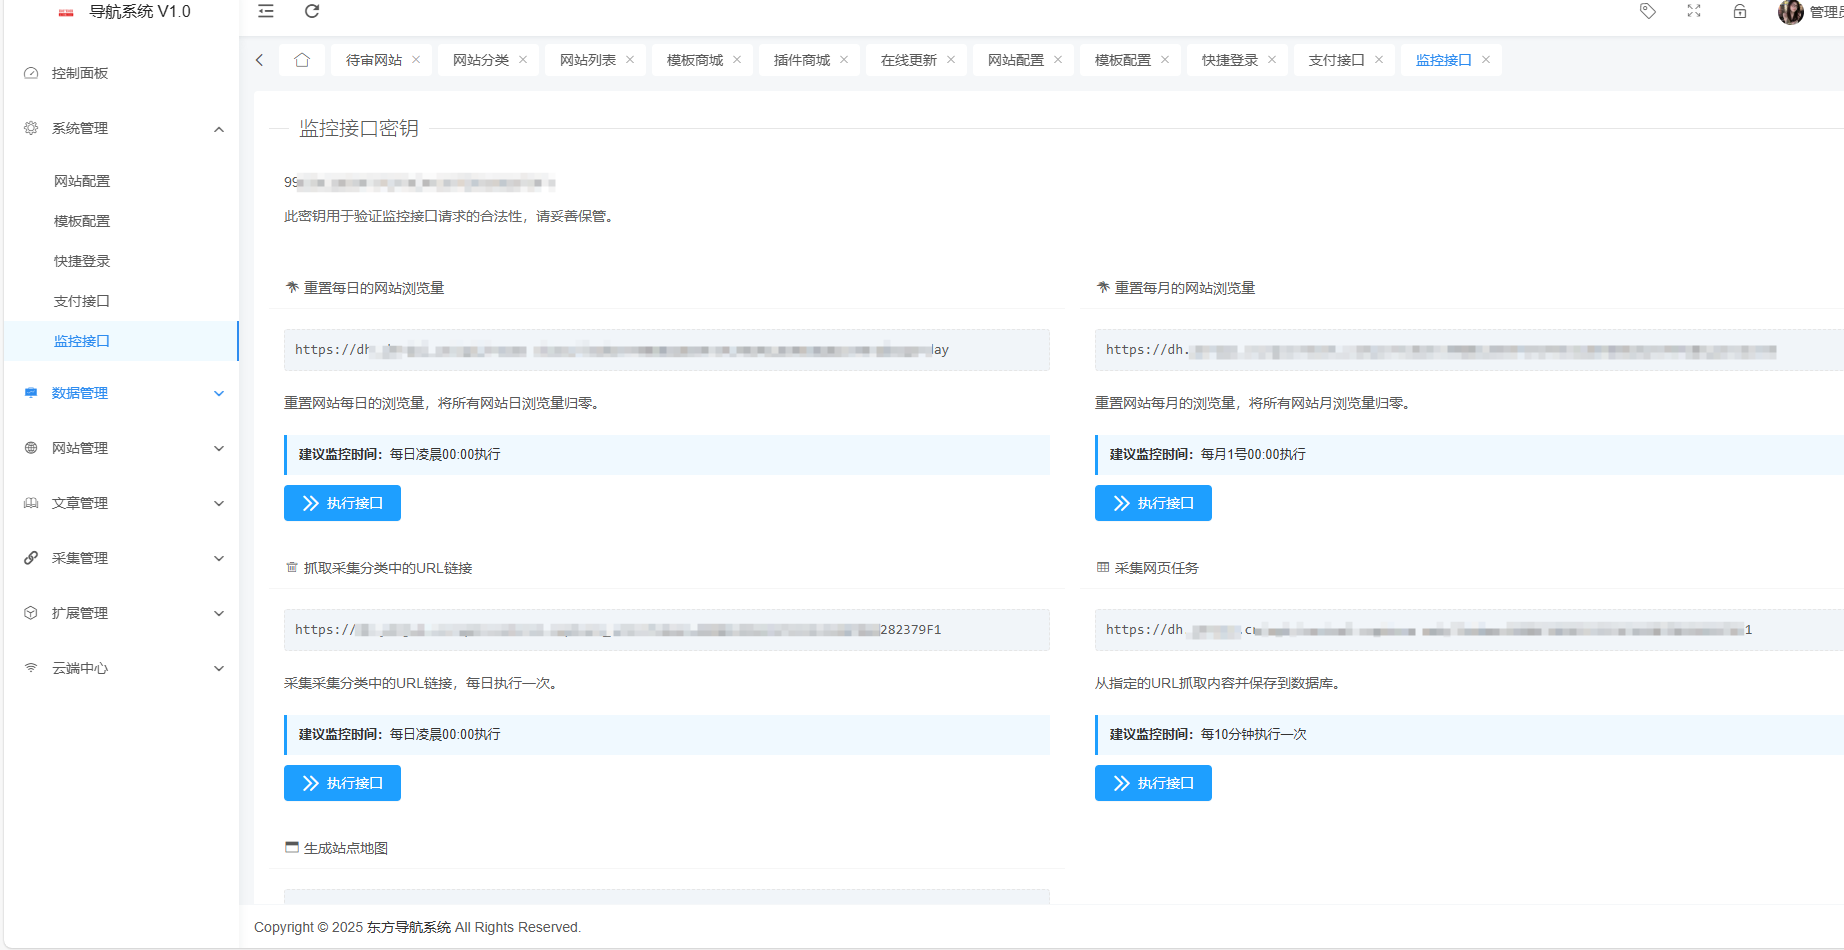The width and height of the screenshot is (1844, 950).
Task: Close the 待审网站 tab
Action: click(416, 60)
